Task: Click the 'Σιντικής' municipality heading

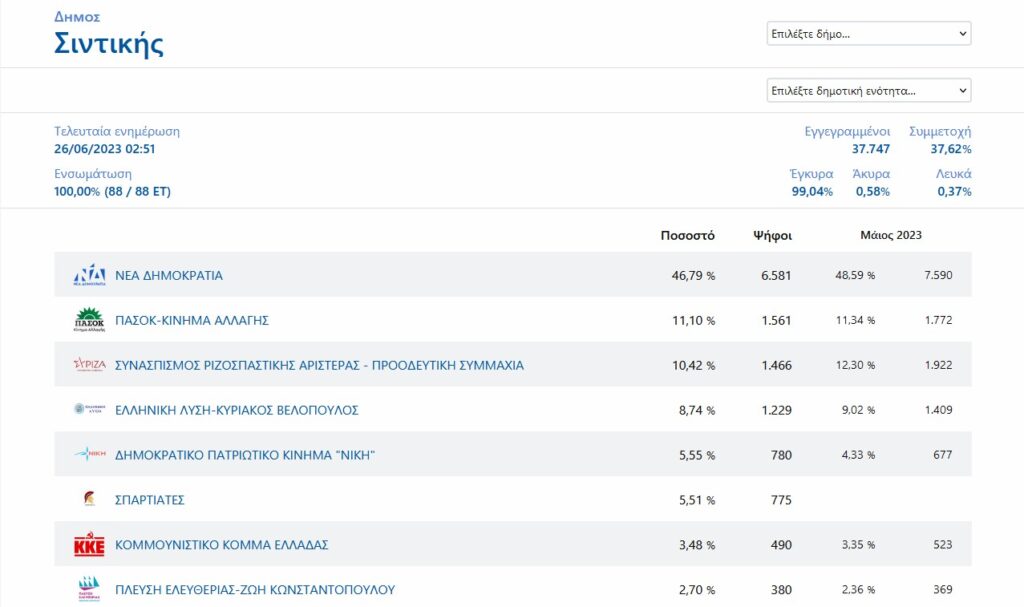Action: click(x=109, y=44)
